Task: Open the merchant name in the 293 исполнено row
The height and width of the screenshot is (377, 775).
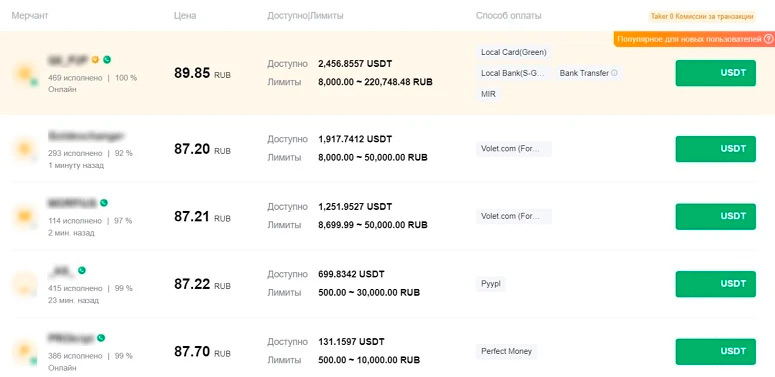Action: [86, 135]
